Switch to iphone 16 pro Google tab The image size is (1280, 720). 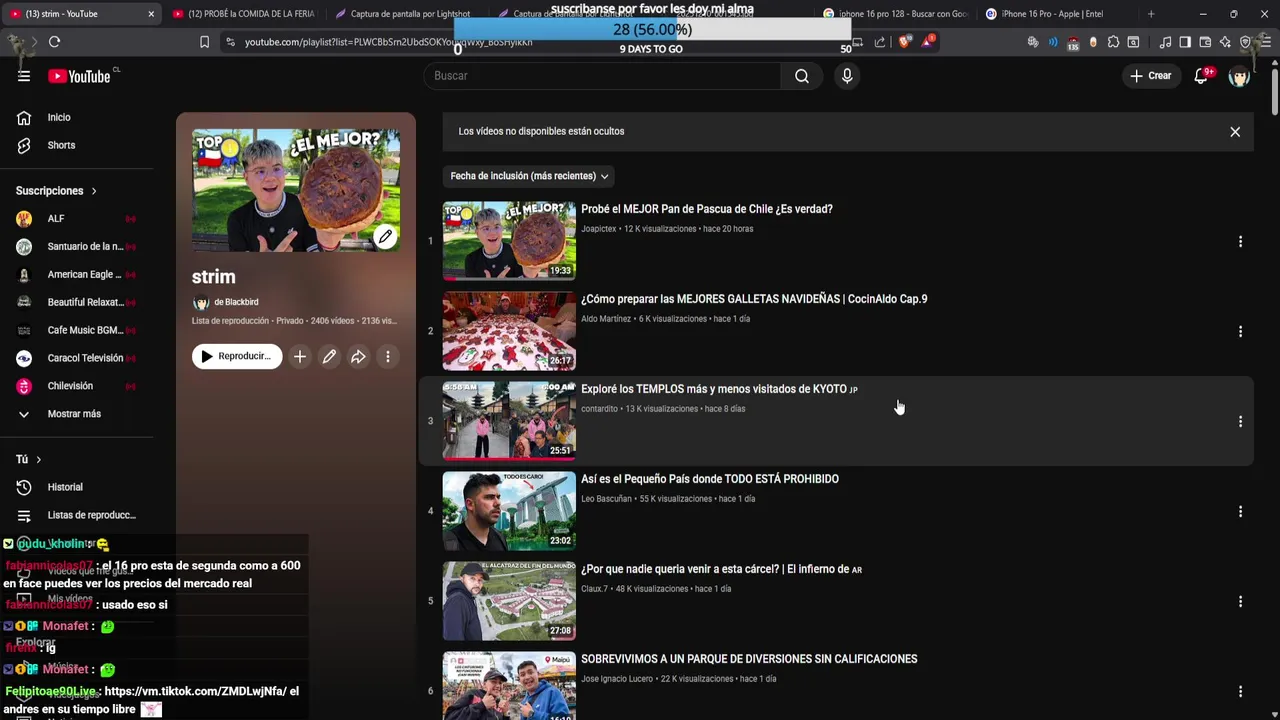pyautogui.click(x=895, y=14)
